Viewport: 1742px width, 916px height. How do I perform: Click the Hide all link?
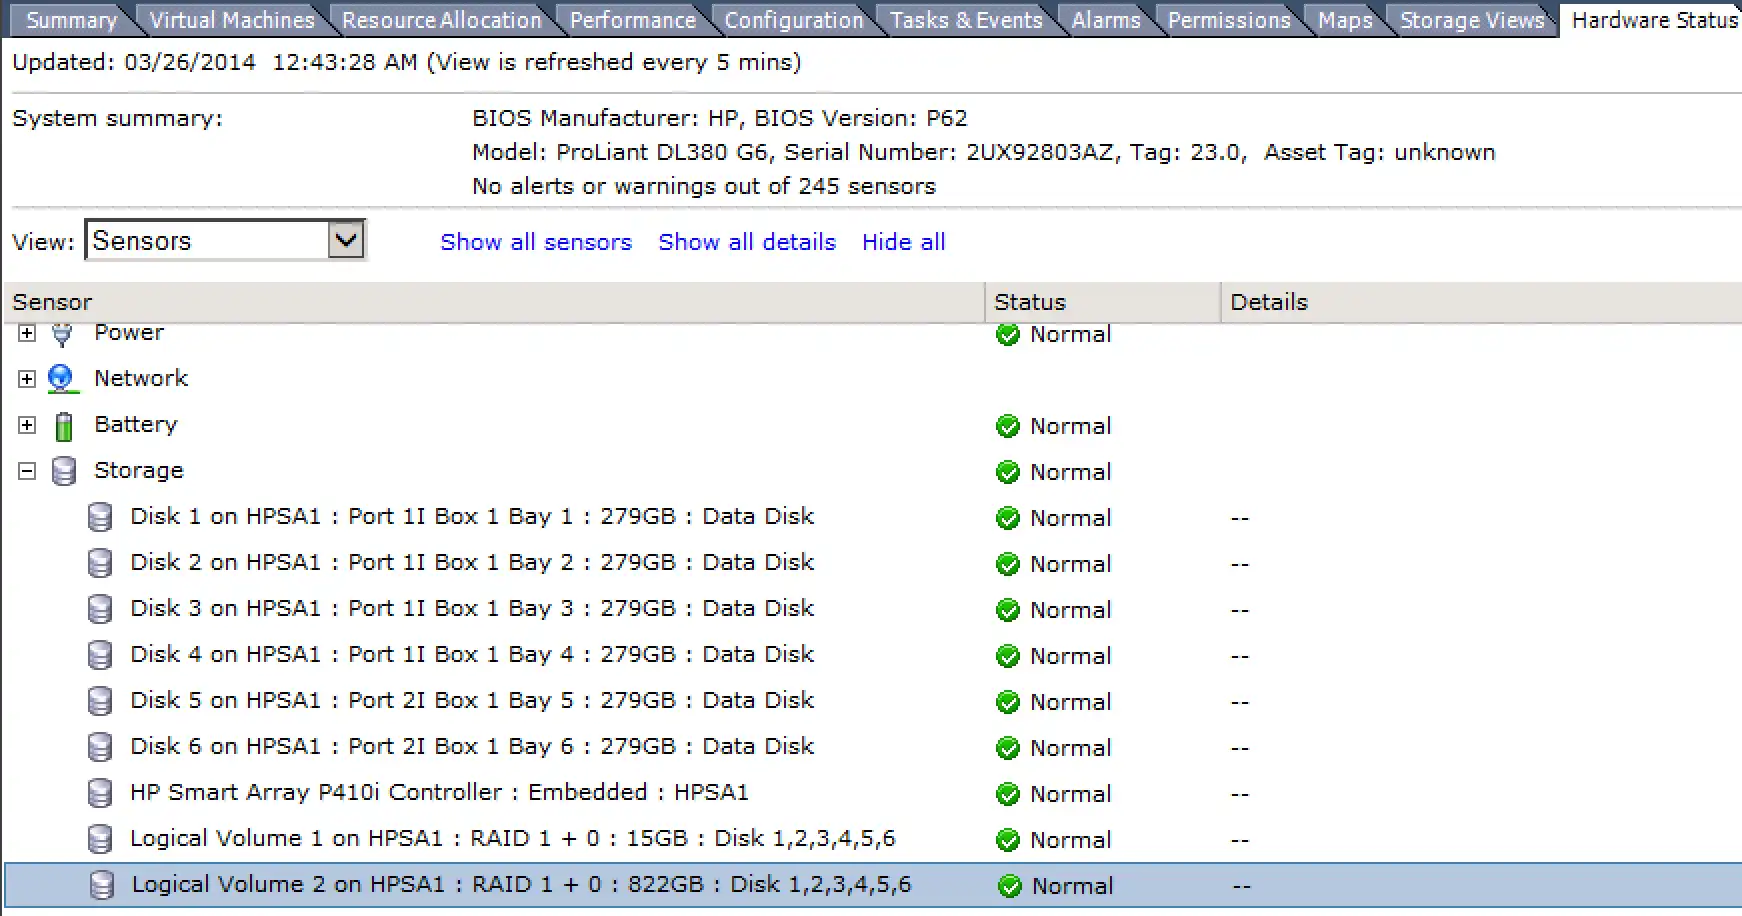[904, 242]
